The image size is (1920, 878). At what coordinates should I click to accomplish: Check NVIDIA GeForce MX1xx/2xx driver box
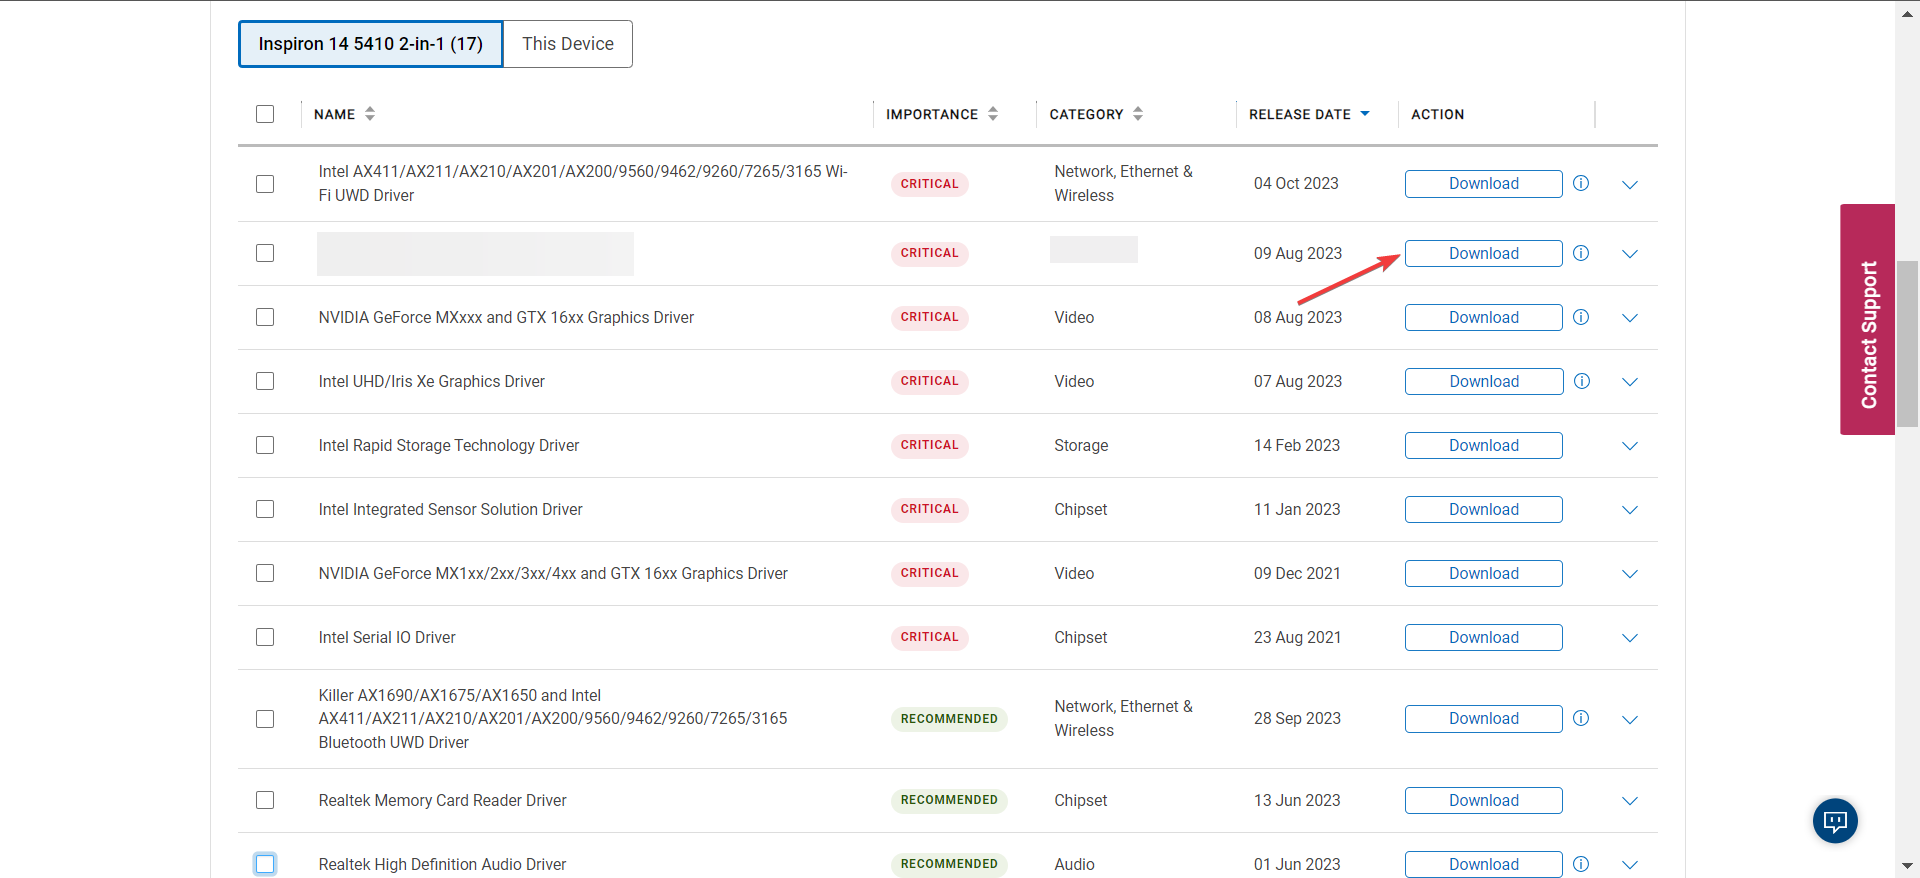(x=265, y=573)
